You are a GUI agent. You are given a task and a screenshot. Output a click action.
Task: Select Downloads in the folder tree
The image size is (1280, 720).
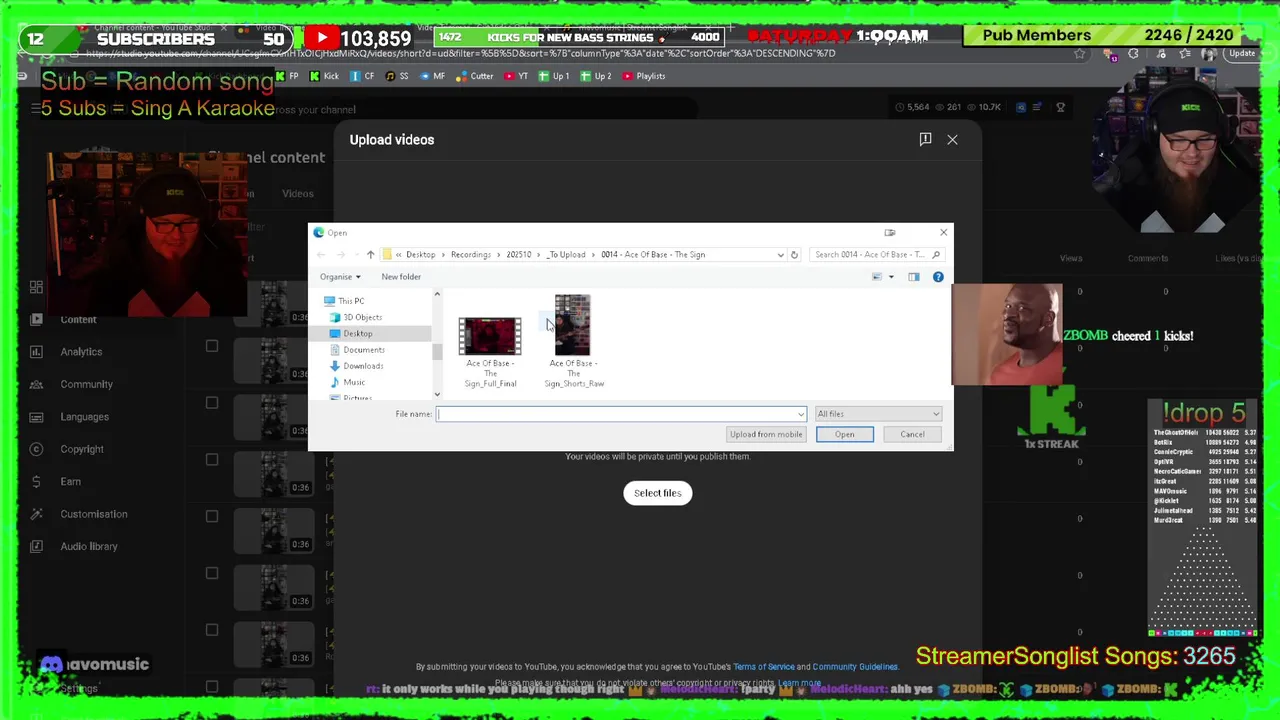pos(356,366)
